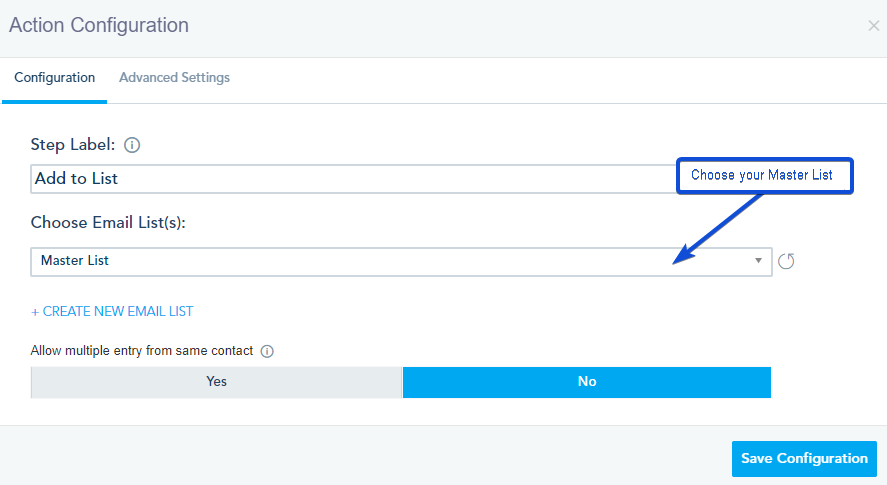Show info about allowing multiple entries

[x=267, y=351]
